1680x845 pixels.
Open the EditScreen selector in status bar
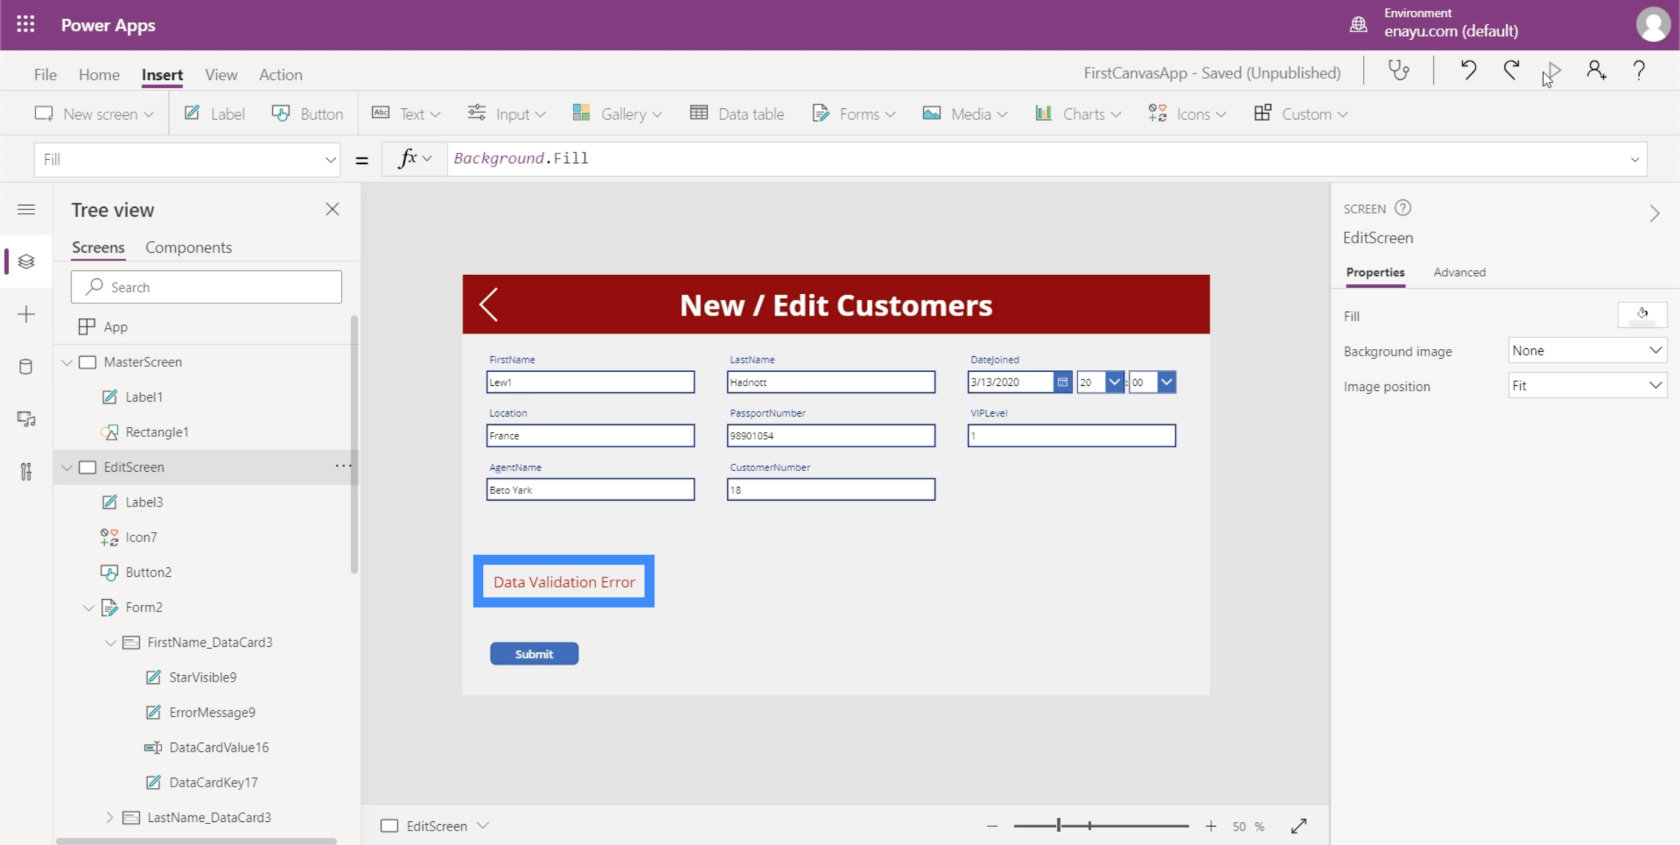(x=435, y=826)
